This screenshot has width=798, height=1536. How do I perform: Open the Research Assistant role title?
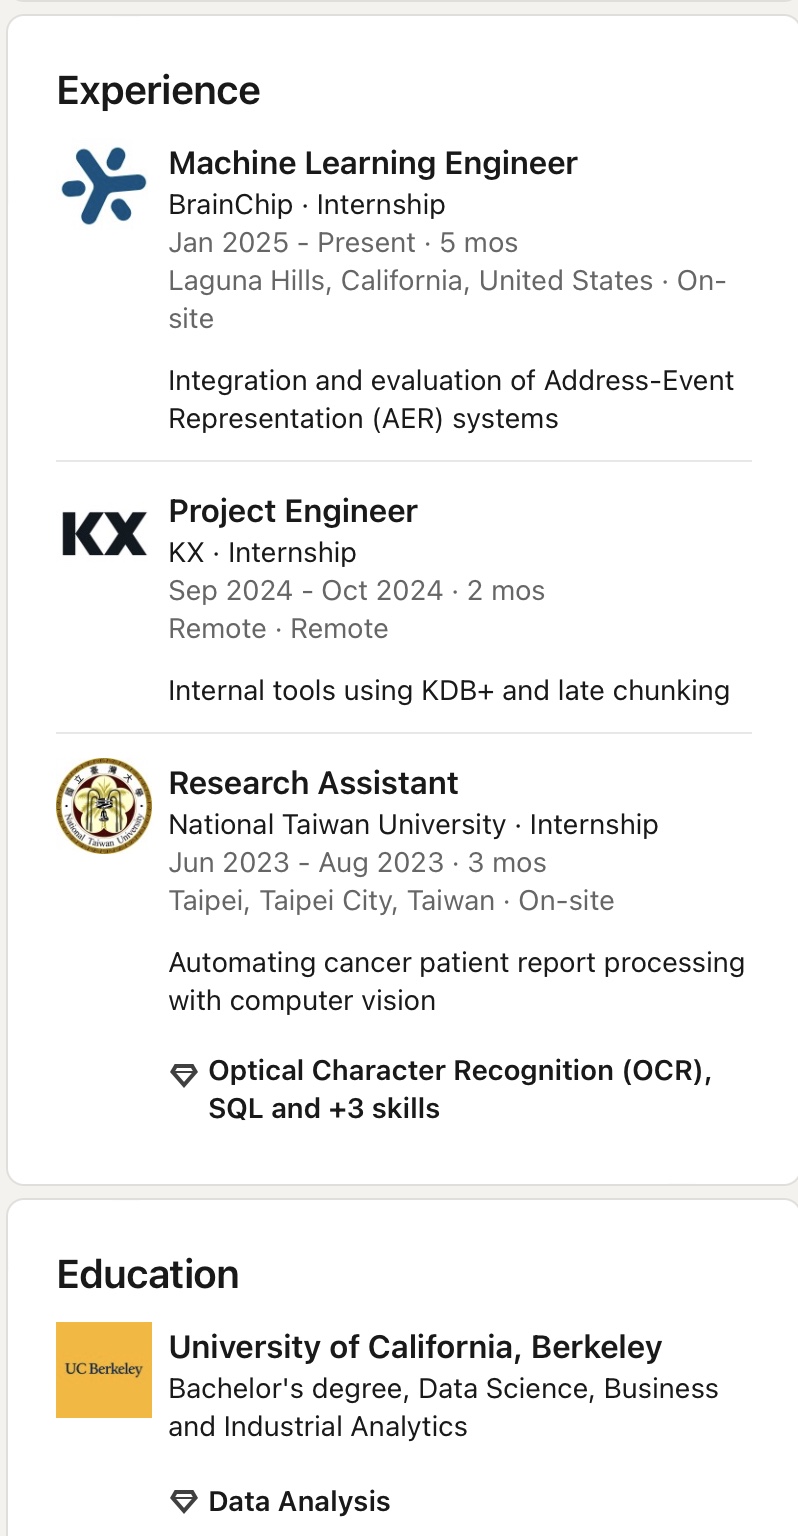coord(313,783)
